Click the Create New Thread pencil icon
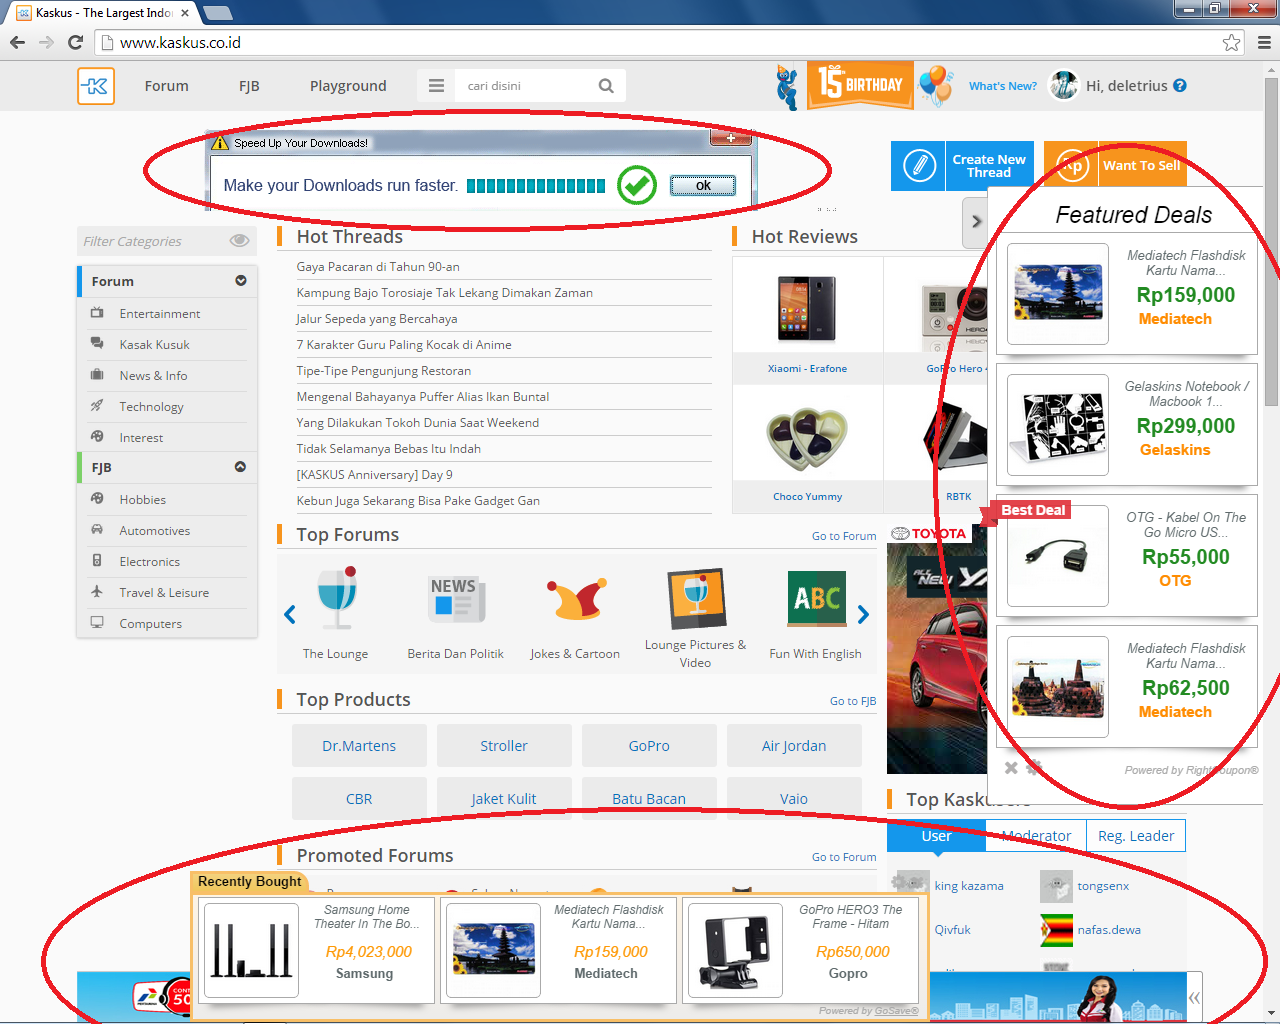The width and height of the screenshot is (1280, 1024). click(919, 166)
